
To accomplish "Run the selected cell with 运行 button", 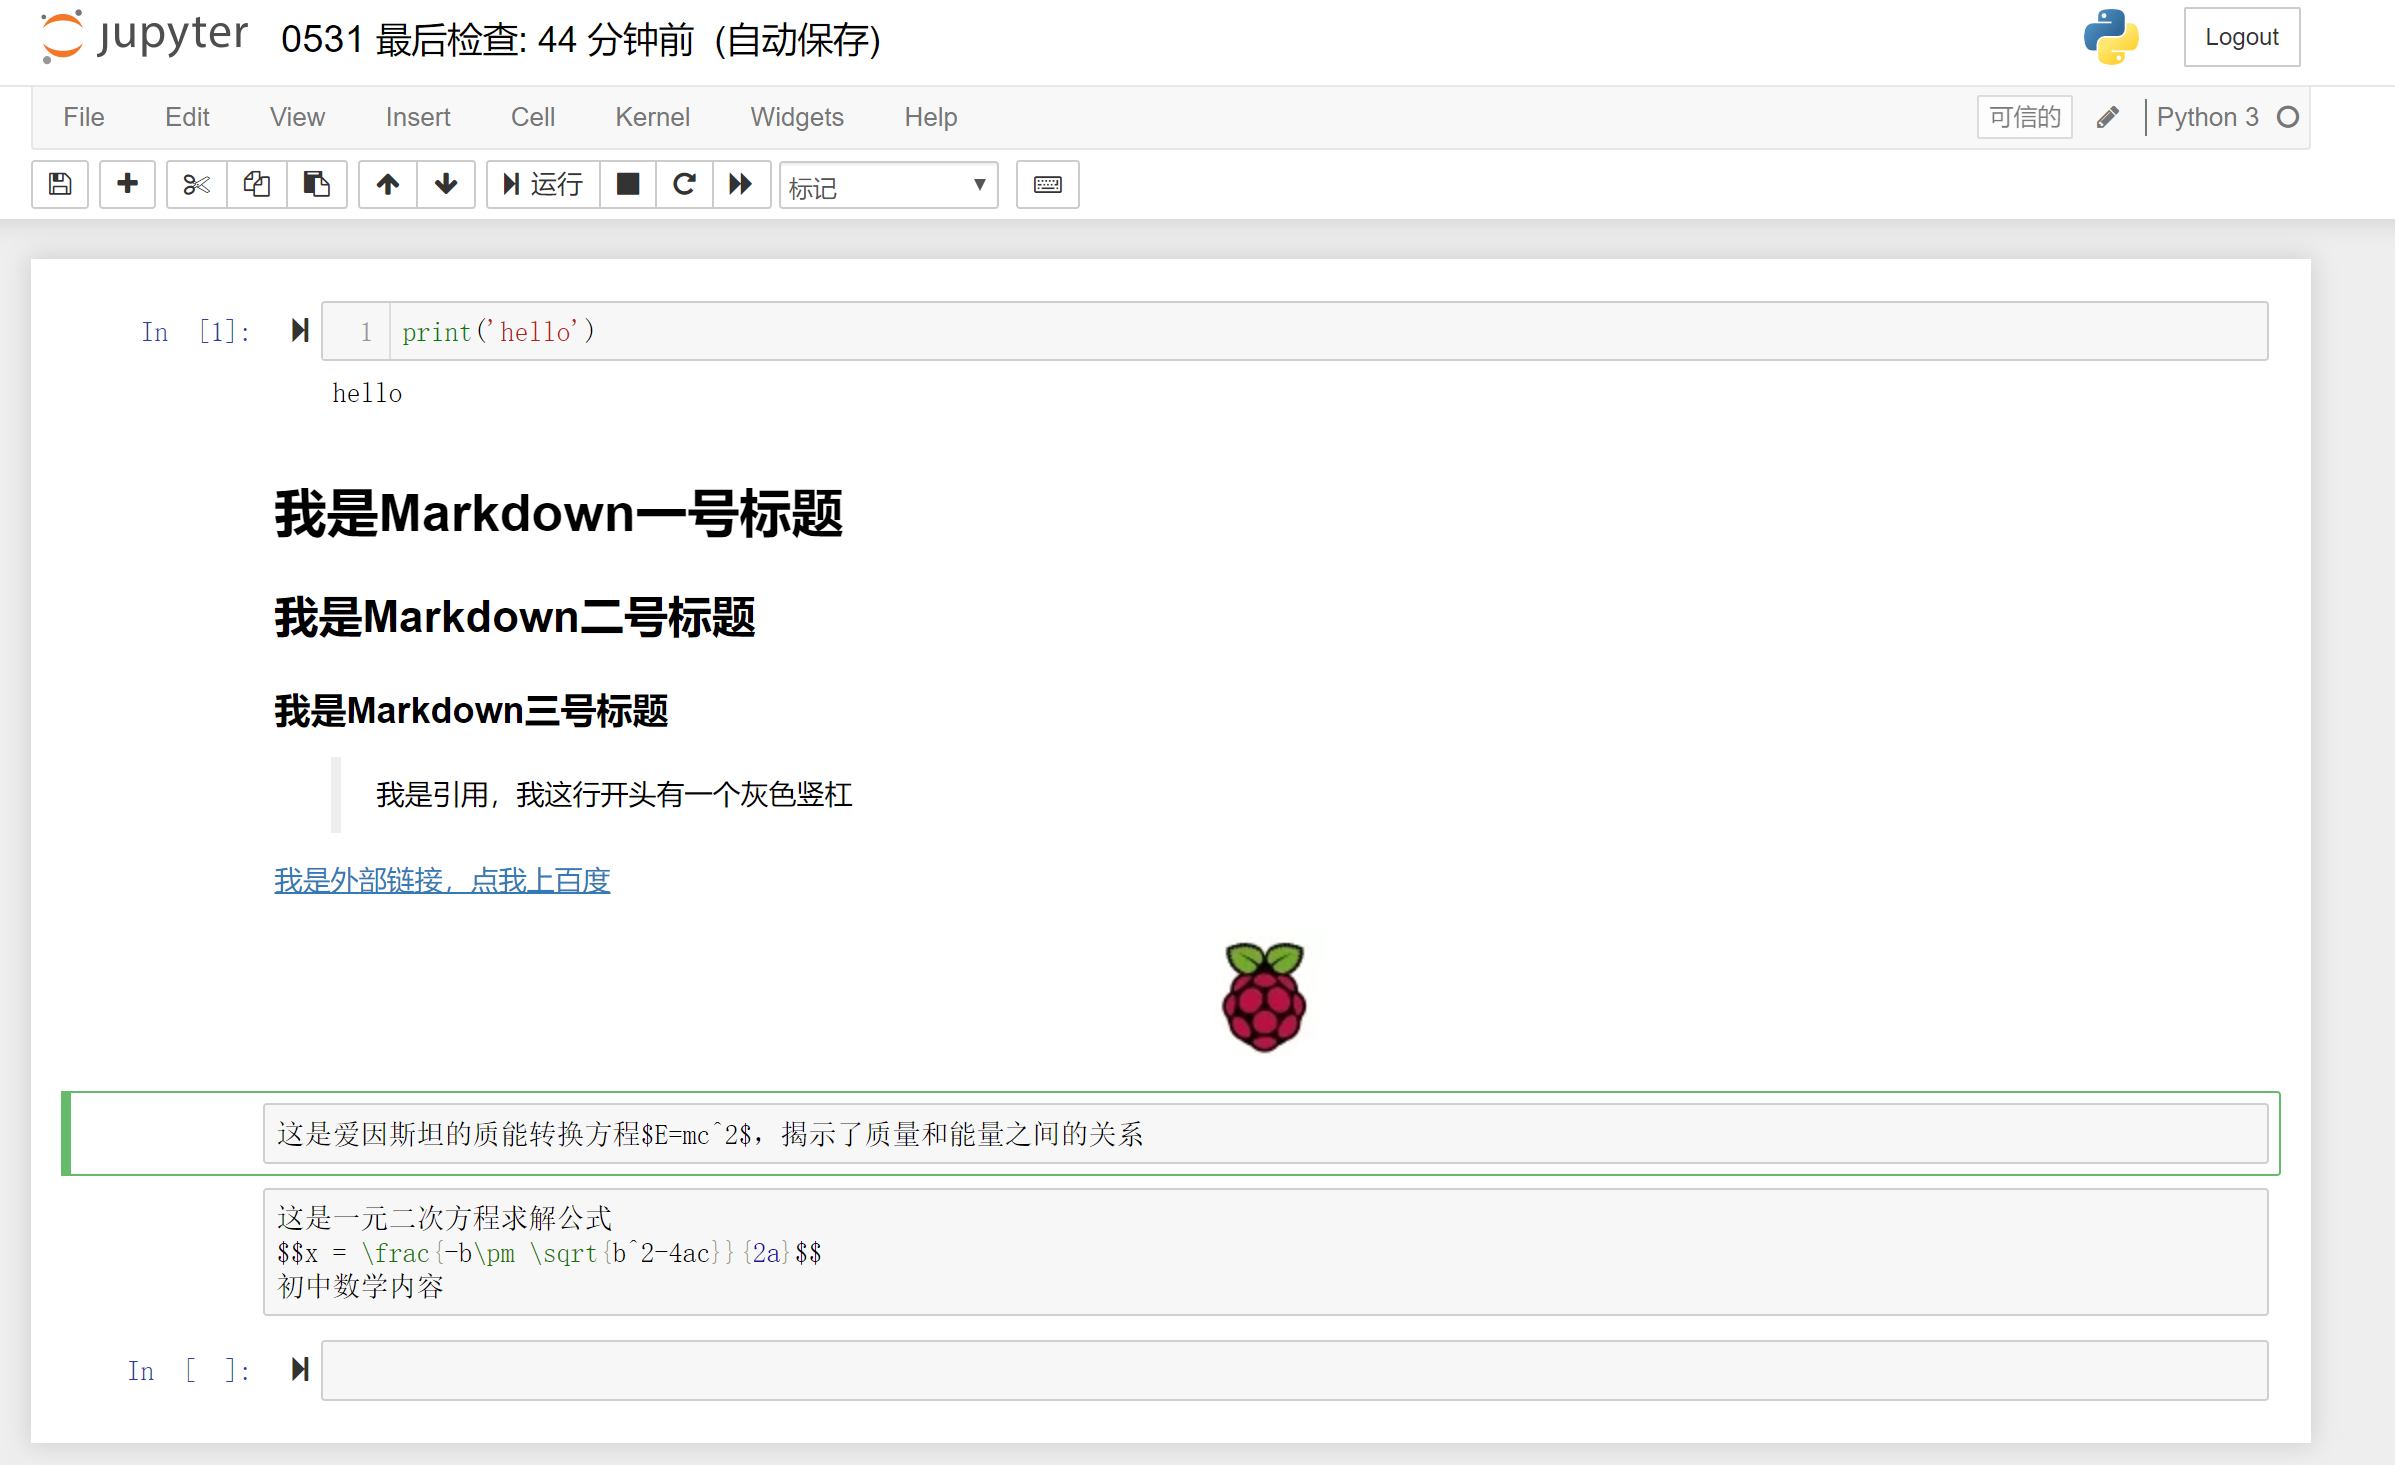I will pos(541,185).
